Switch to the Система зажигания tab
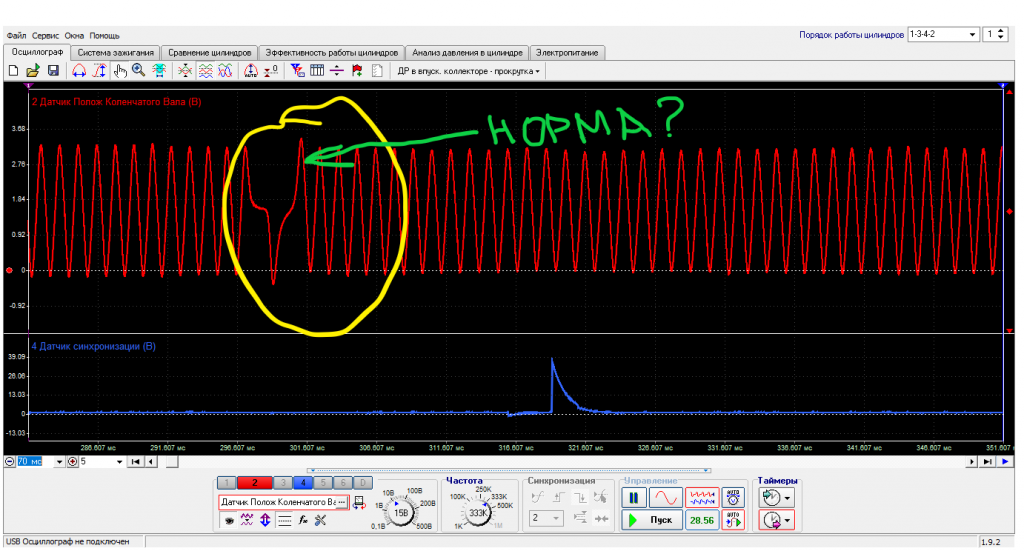This screenshot has height=551, width=1024. [x=116, y=52]
